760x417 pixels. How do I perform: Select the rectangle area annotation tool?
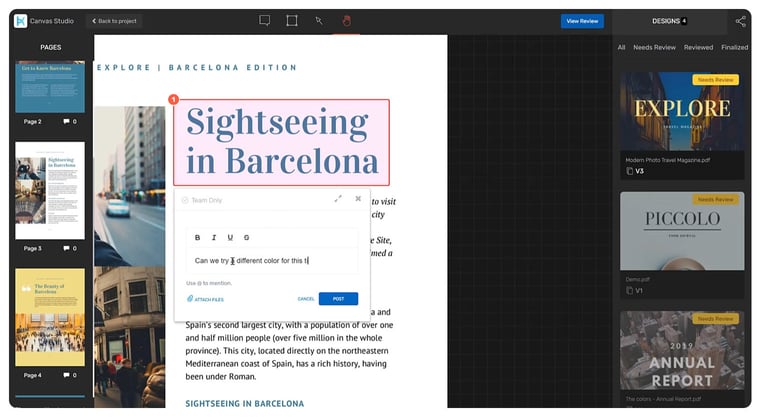pyautogui.click(x=292, y=20)
